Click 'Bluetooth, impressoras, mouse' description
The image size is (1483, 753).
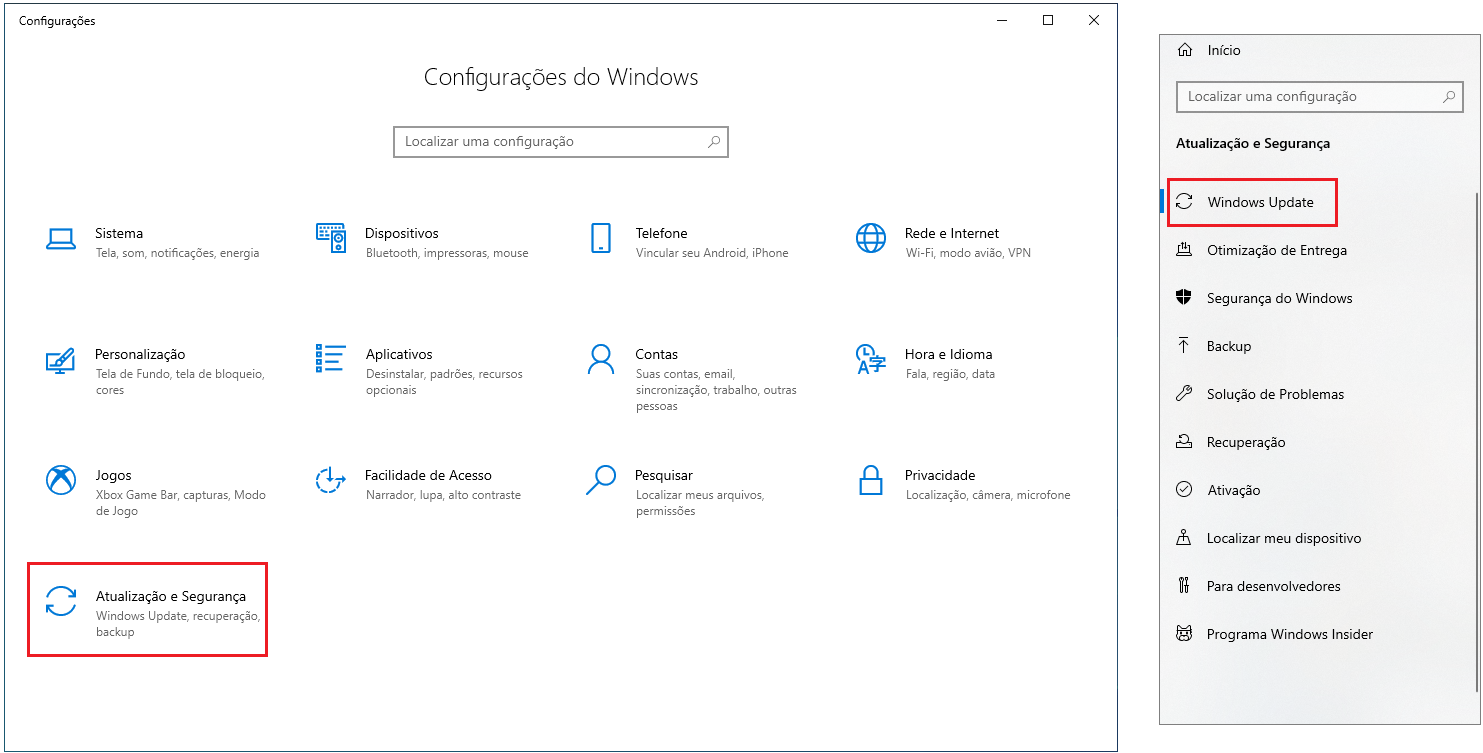pyautogui.click(x=447, y=253)
